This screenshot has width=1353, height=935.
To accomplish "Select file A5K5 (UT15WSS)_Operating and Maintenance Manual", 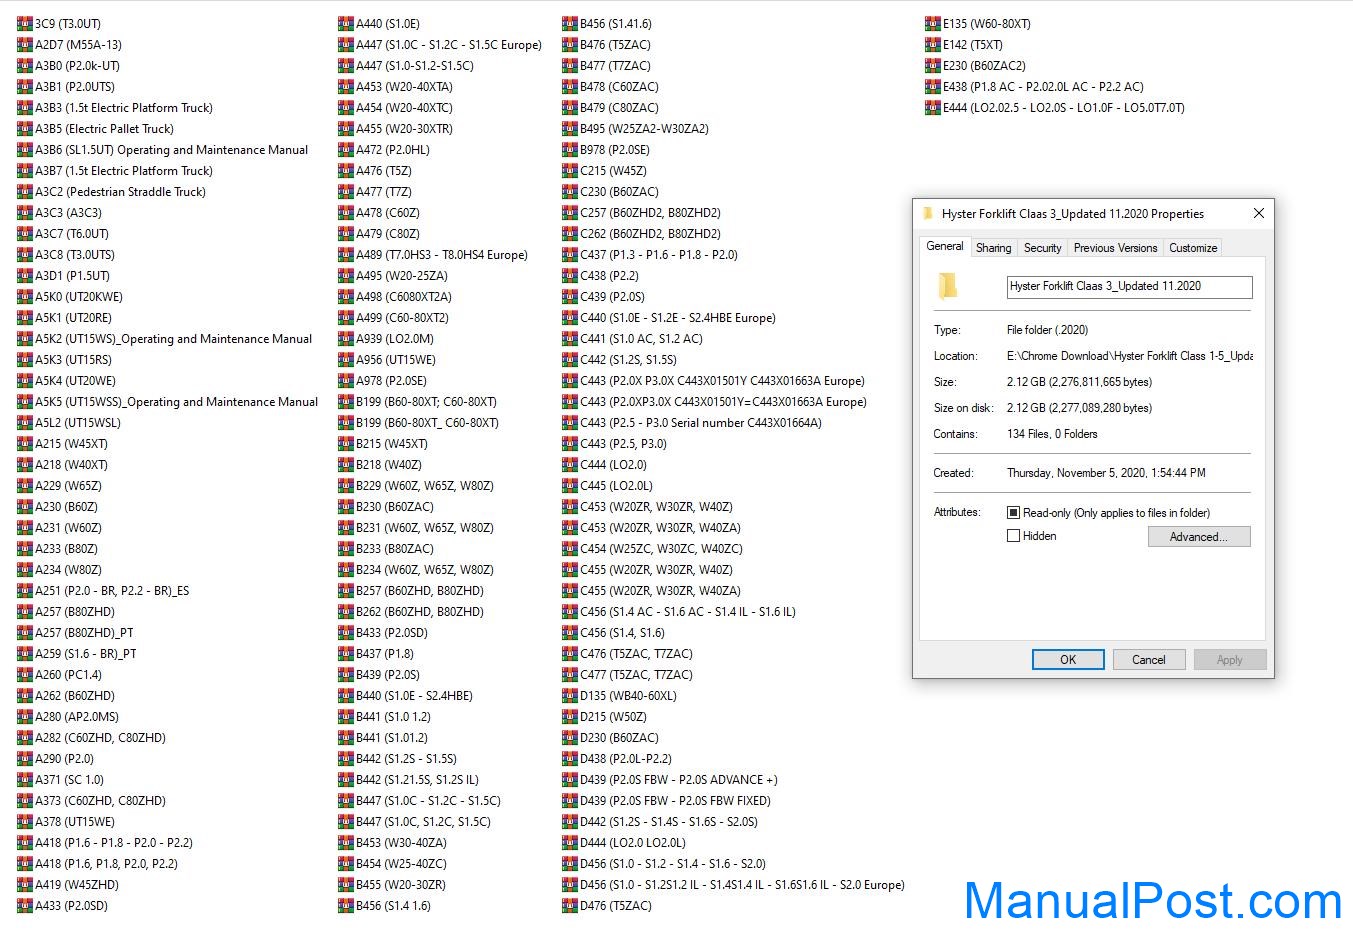I will [x=168, y=401].
